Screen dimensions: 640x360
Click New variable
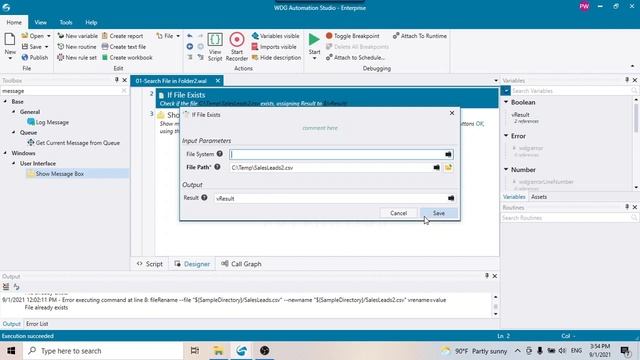pos(78,36)
